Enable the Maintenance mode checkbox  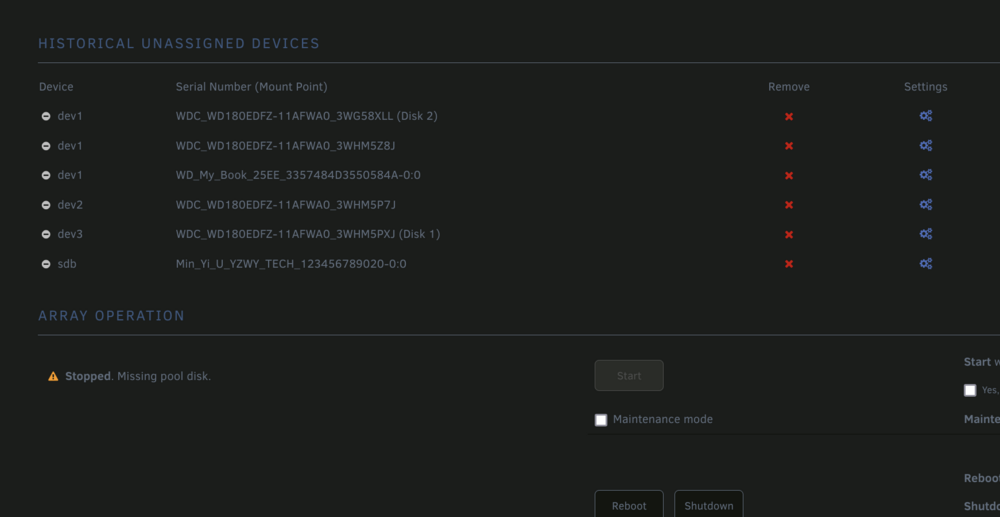[x=601, y=420]
